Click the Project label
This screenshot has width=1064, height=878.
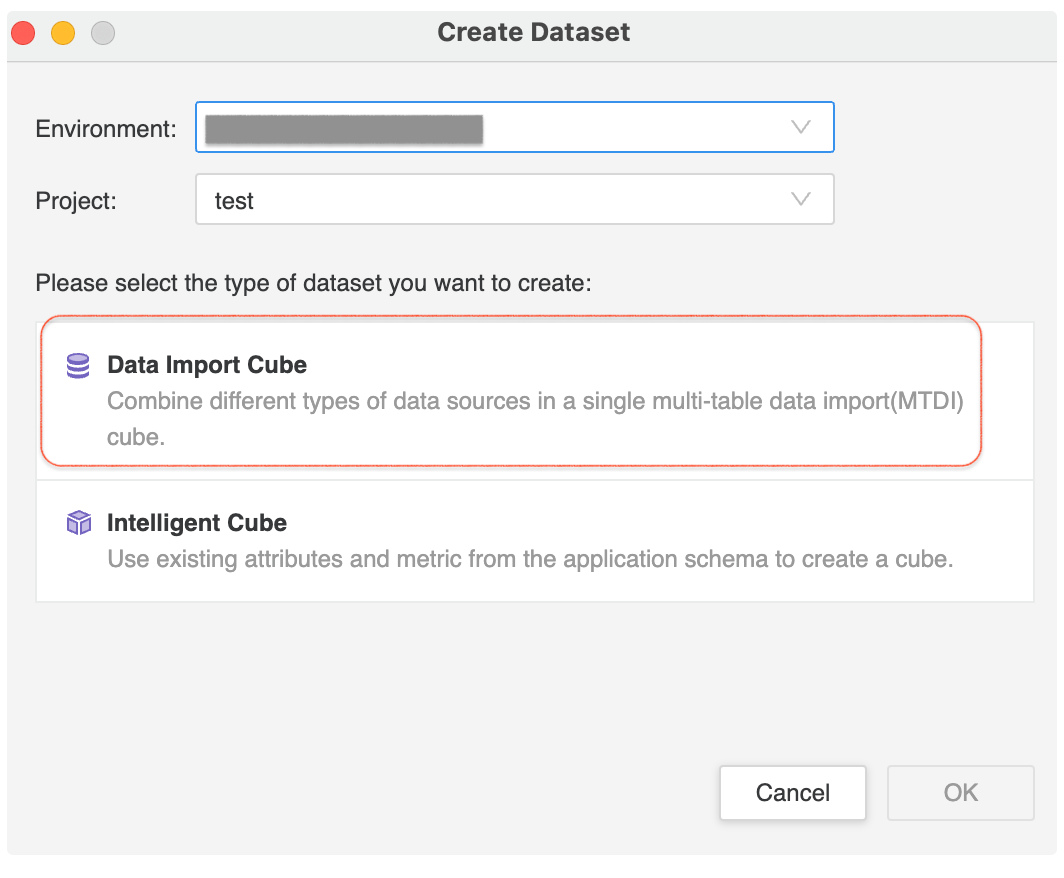[76, 201]
